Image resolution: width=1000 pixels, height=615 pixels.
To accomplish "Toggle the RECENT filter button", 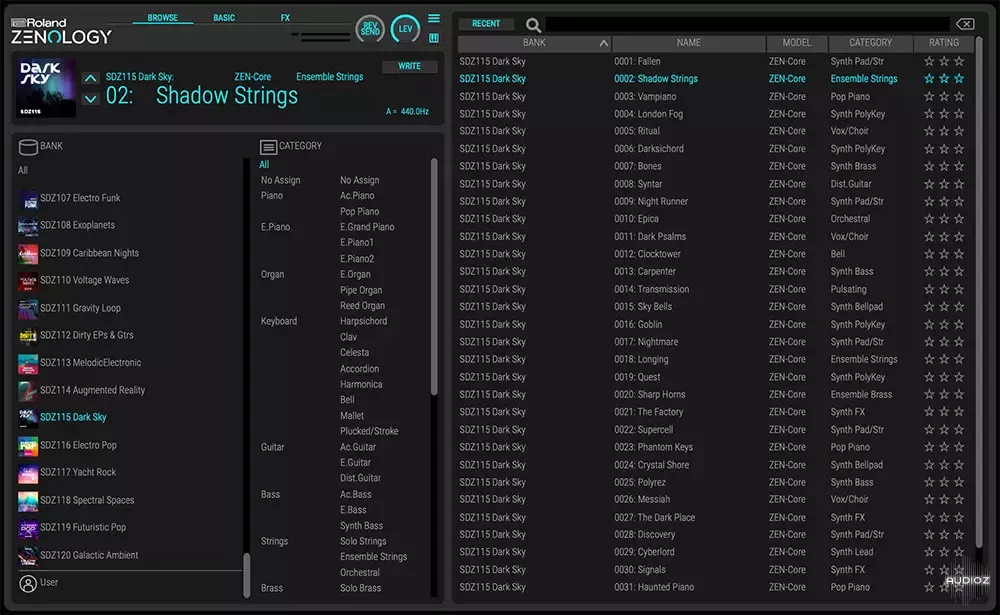I will [486, 24].
